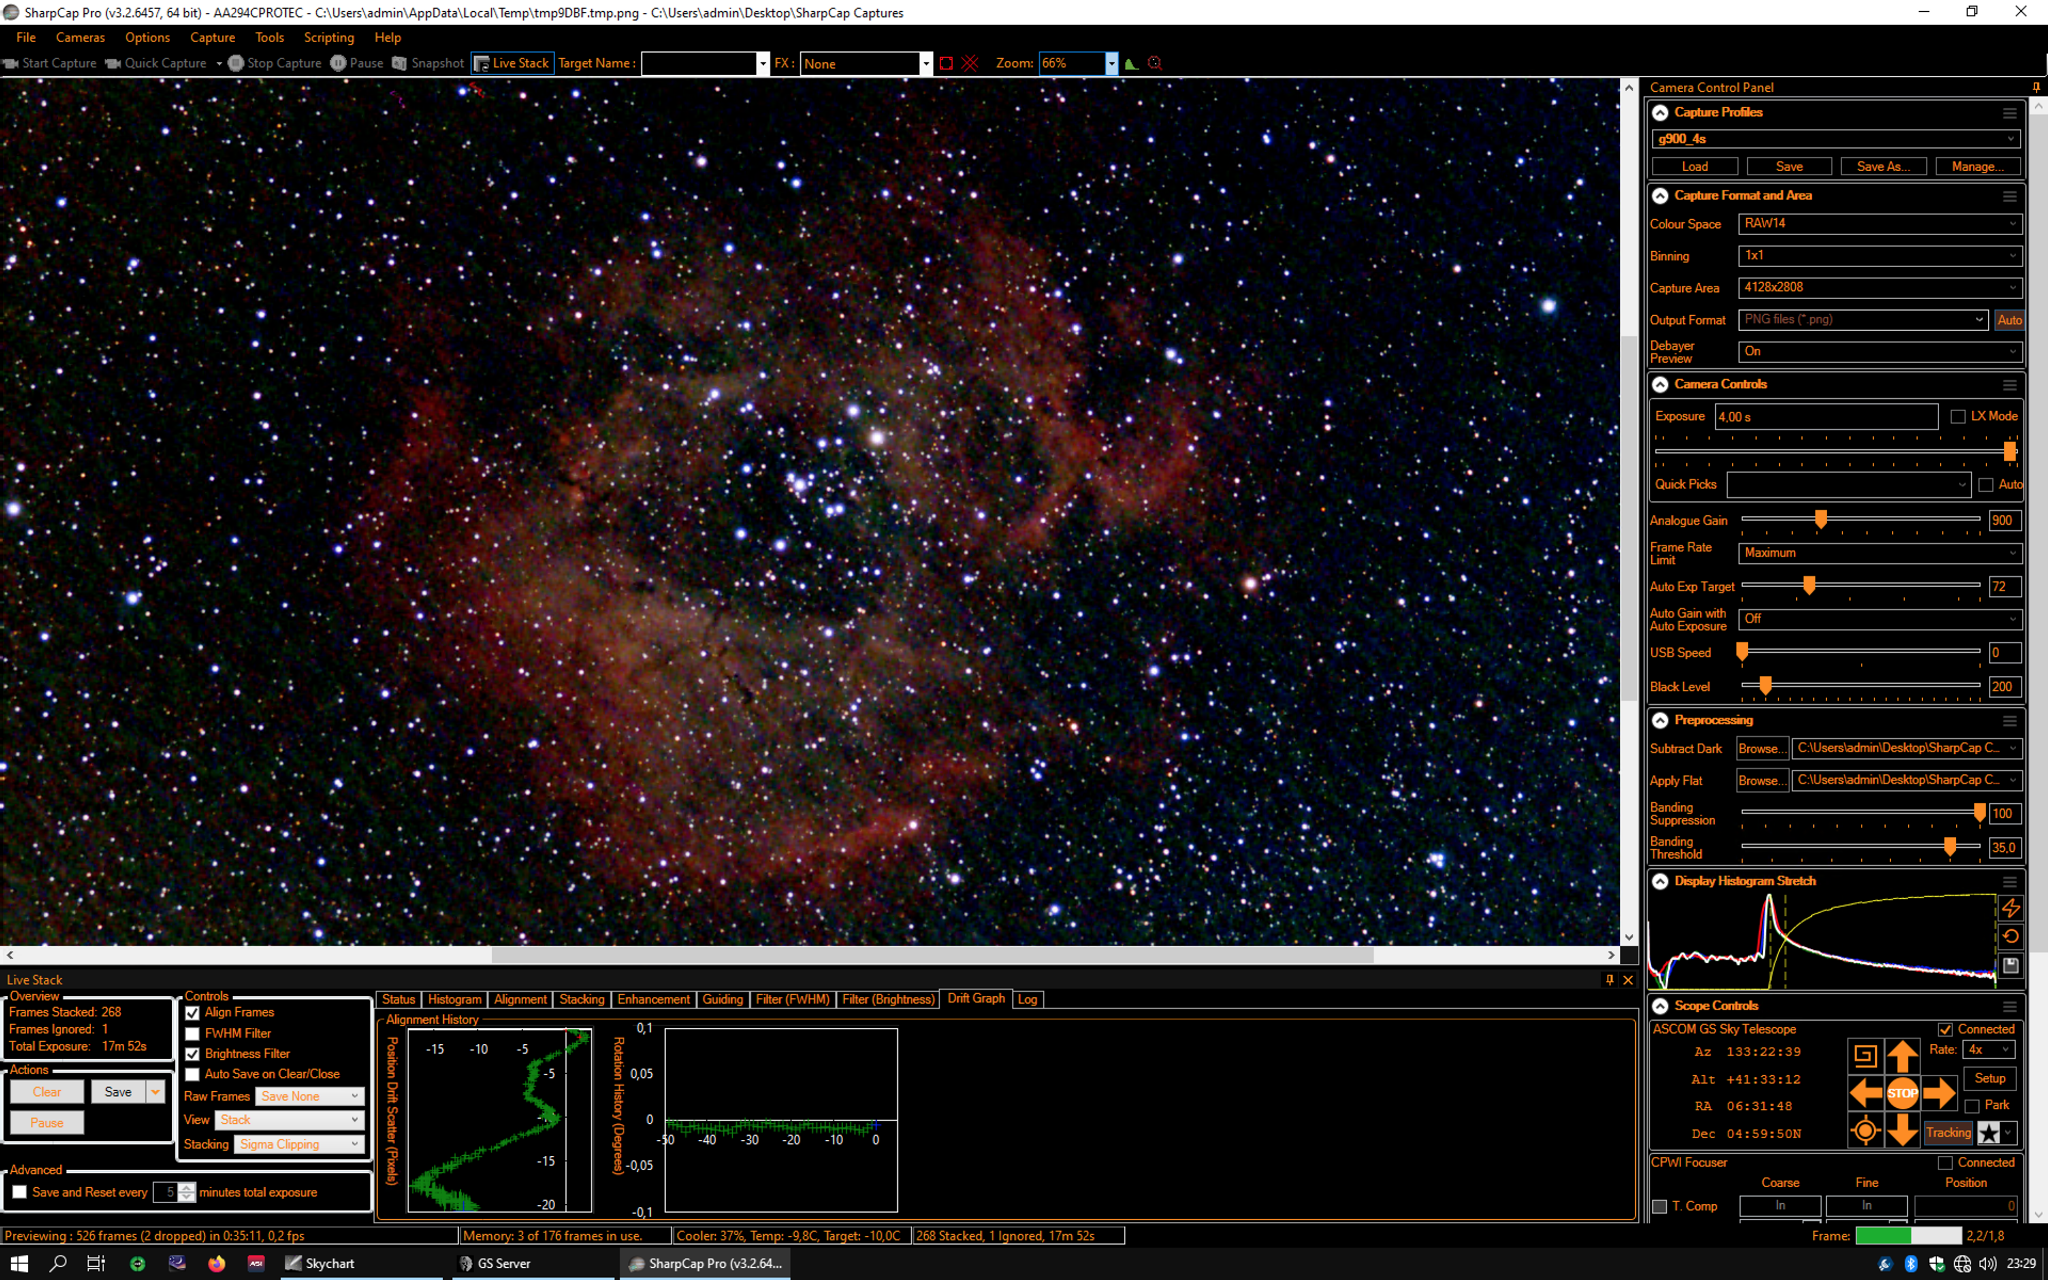The width and height of the screenshot is (2048, 1280).
Task: Open the Cameras menu
Action: click(x=80, y=37)
